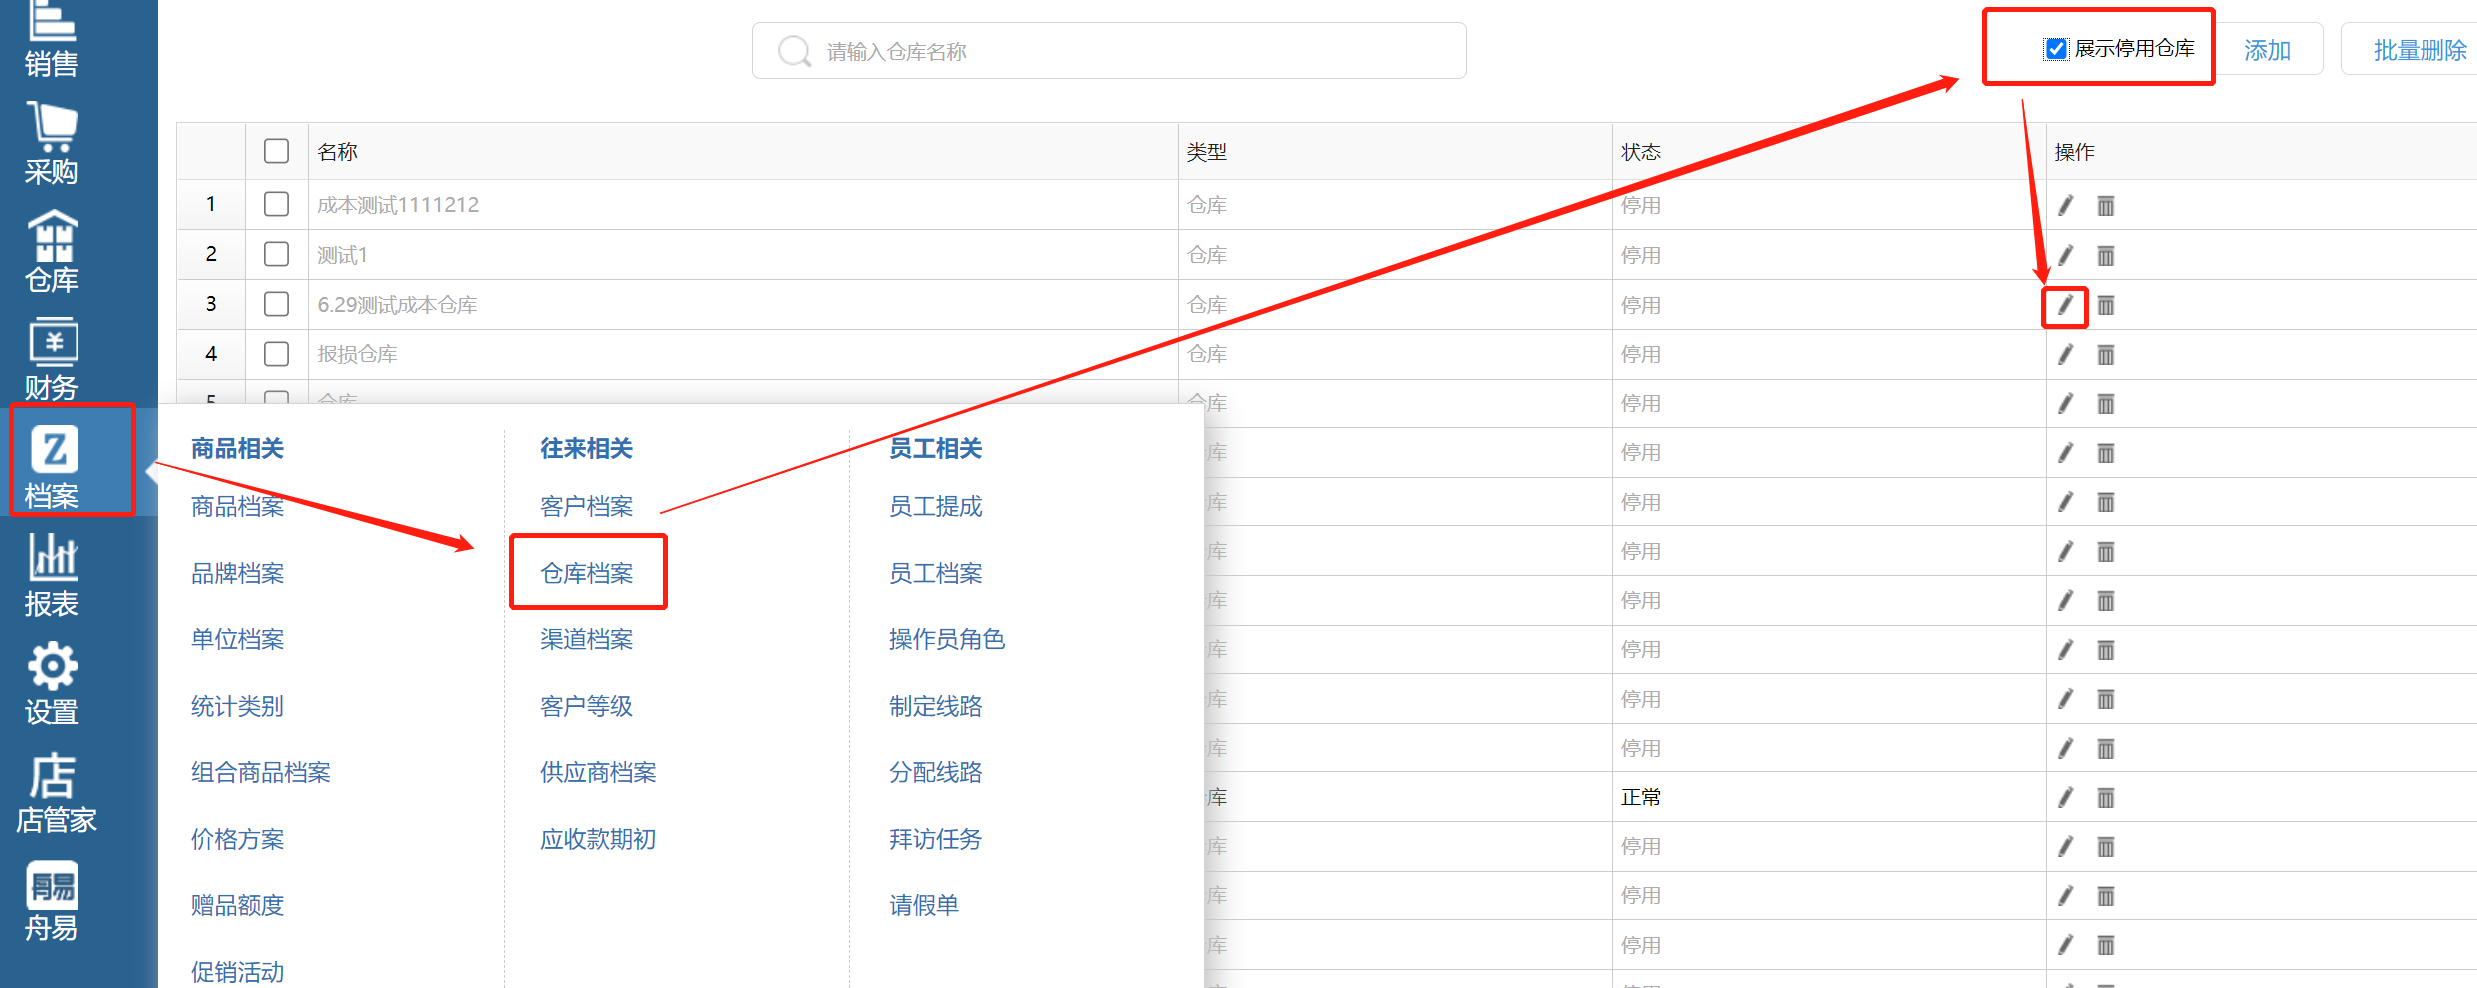The width and height of the screenshot is (2477, 988).
Task: Click edit pencil for 6.29测试成本仓库 row
Action: coord(2065,305)
